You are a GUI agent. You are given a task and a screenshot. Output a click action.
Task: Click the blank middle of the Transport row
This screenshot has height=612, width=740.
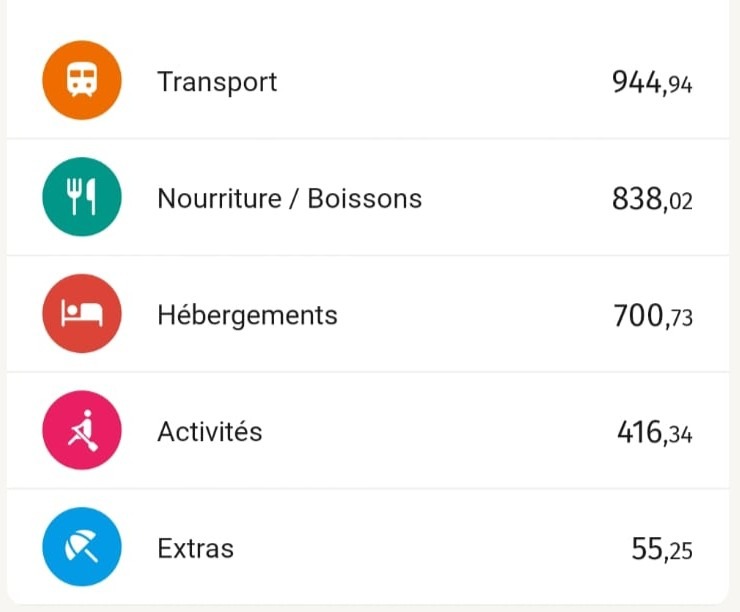[444, 80]
